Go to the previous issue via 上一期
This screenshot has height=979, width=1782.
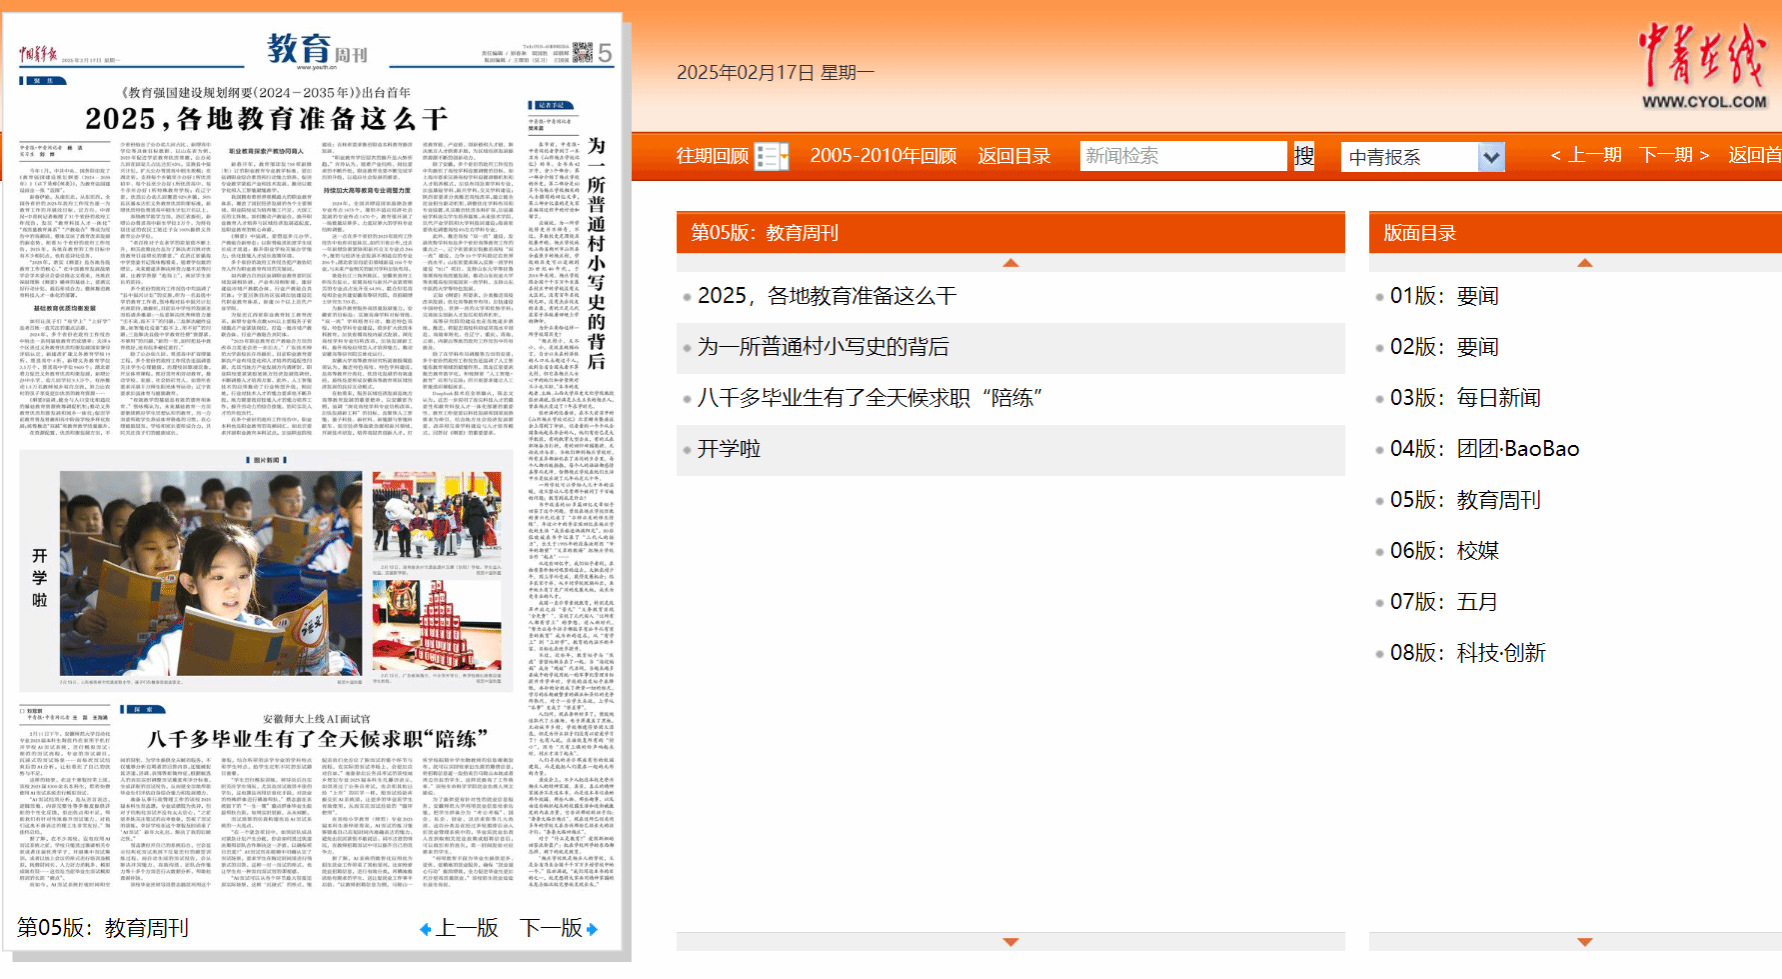click(x=1586, y=155)
